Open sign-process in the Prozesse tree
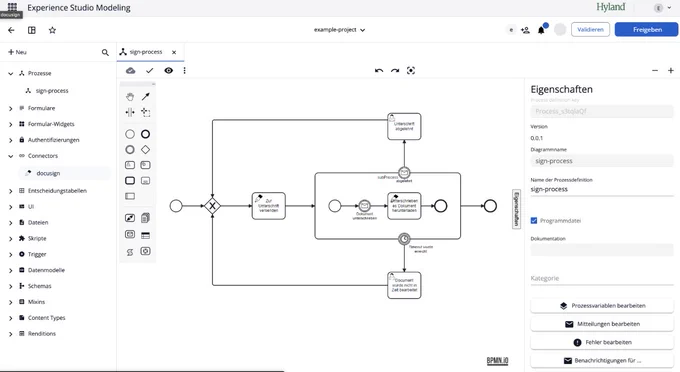Viewport: 680px width, 372px height. [52, 91]
